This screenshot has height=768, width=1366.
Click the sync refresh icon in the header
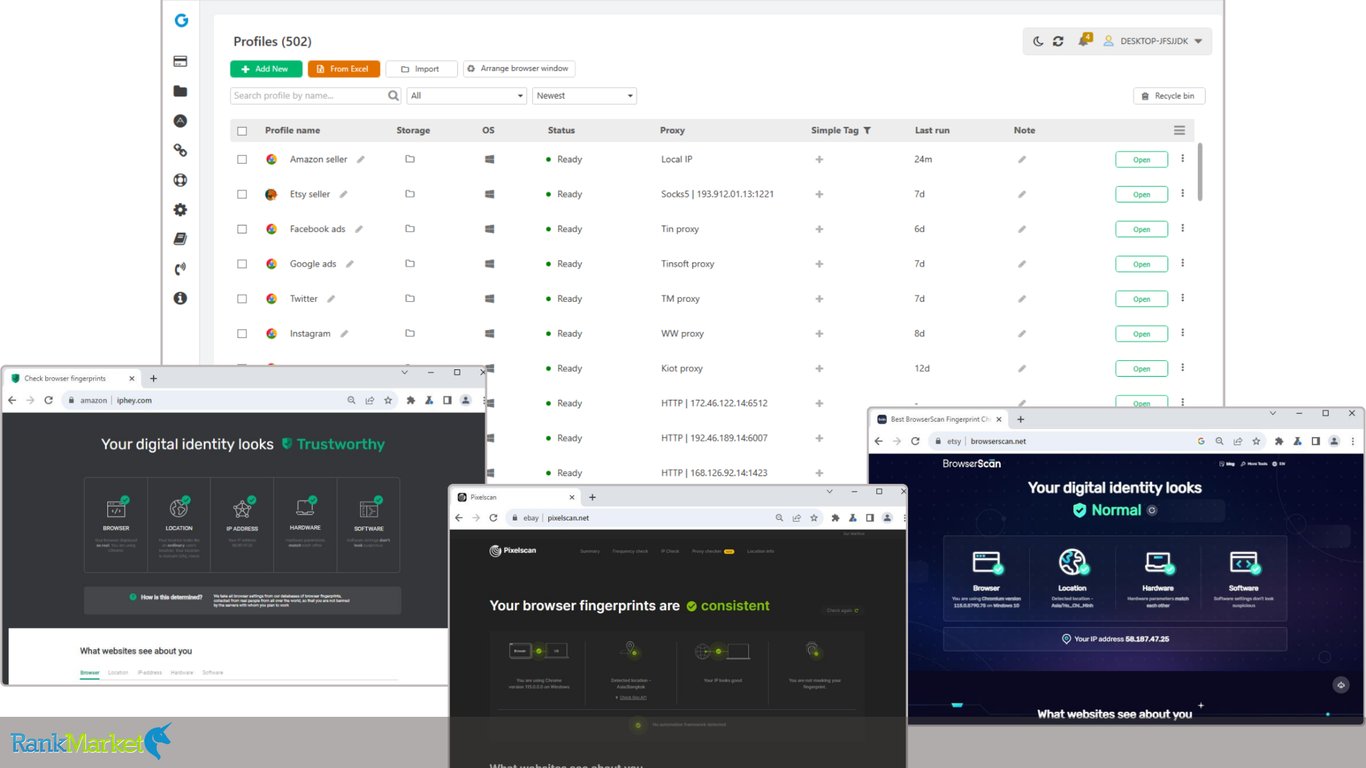[1058, 41]
